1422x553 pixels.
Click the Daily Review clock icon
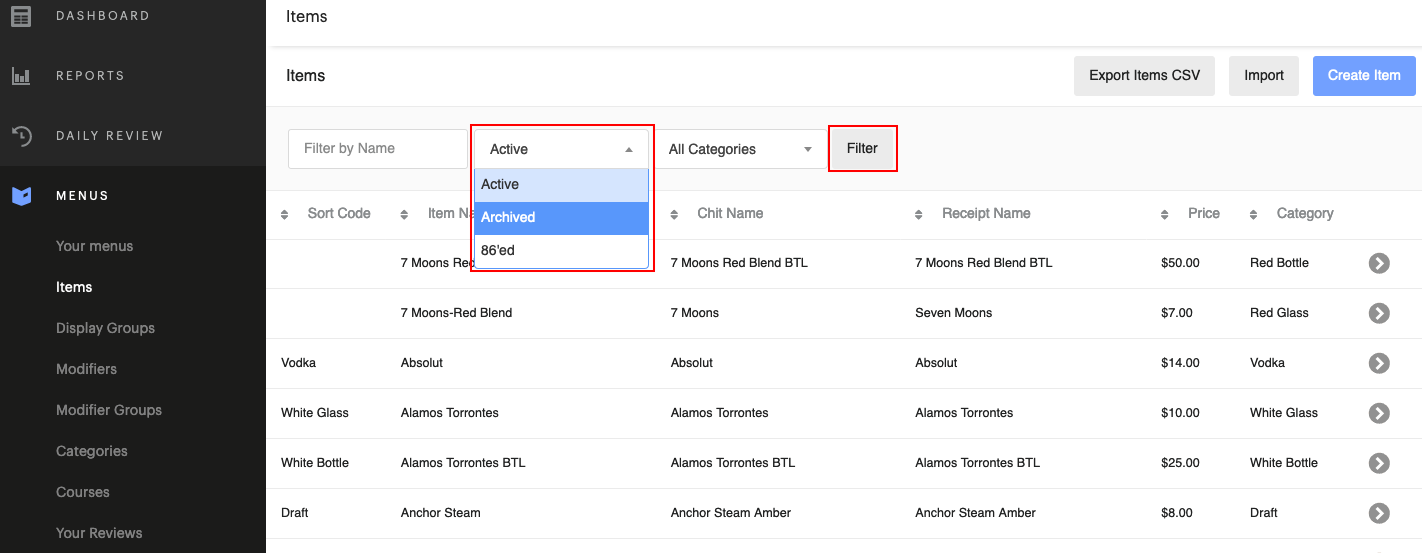[x=21, y=136]
